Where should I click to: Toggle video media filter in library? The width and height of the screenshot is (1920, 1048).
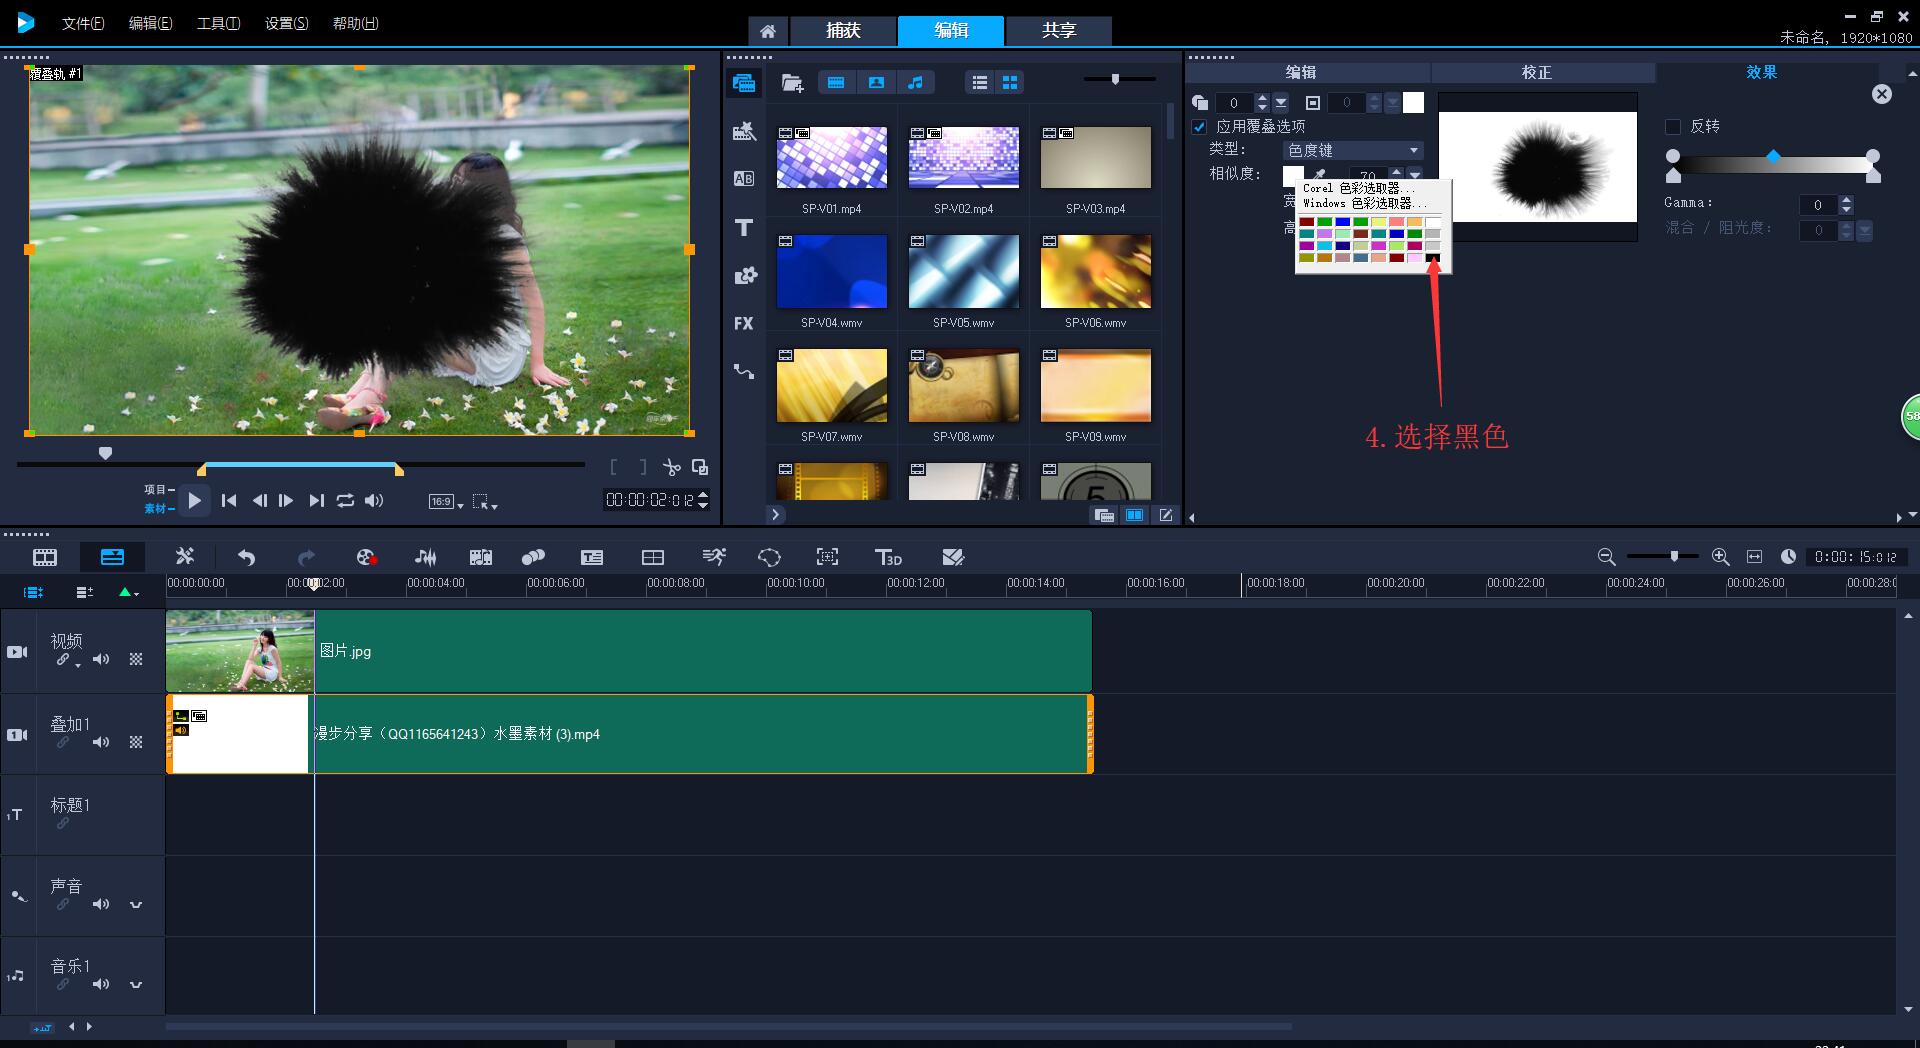pos(836,82)
